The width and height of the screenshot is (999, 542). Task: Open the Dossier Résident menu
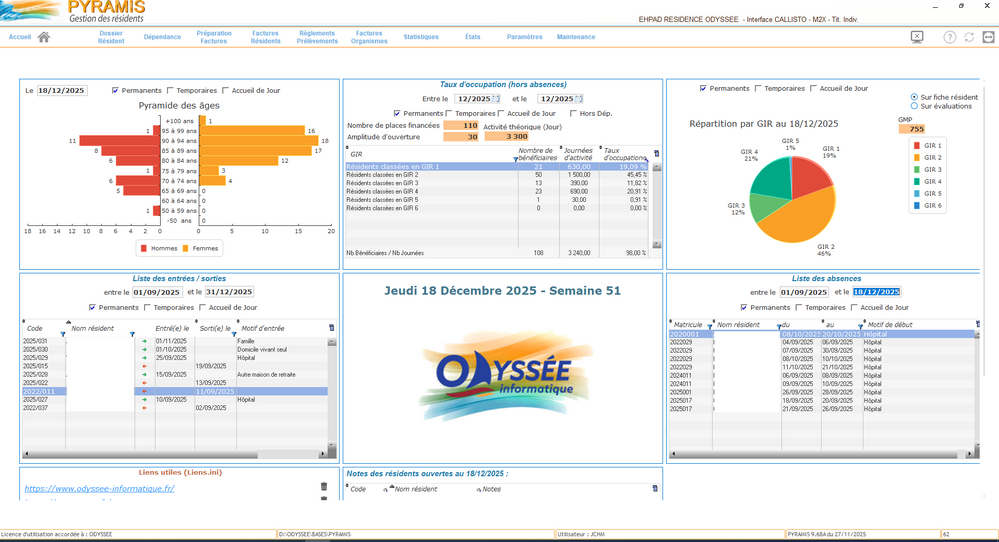click(x=111, y=37)
